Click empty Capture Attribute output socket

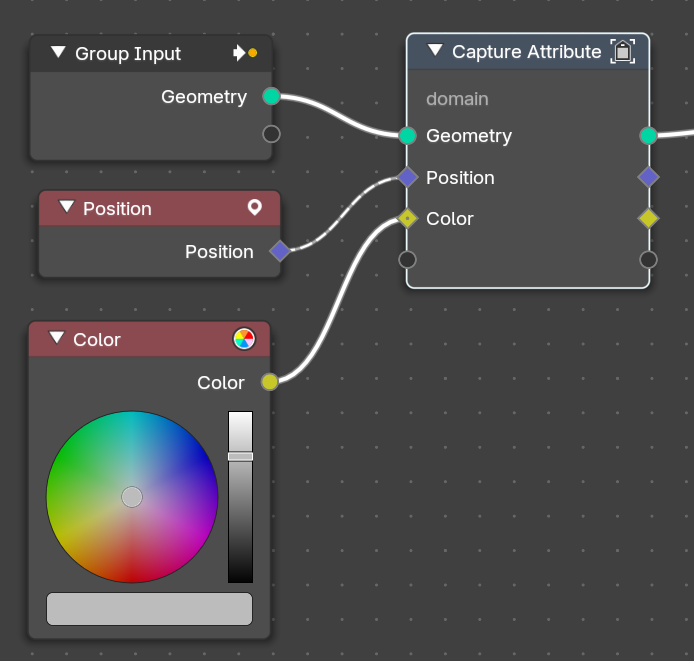pyautogui.click(x=648, y=260)
